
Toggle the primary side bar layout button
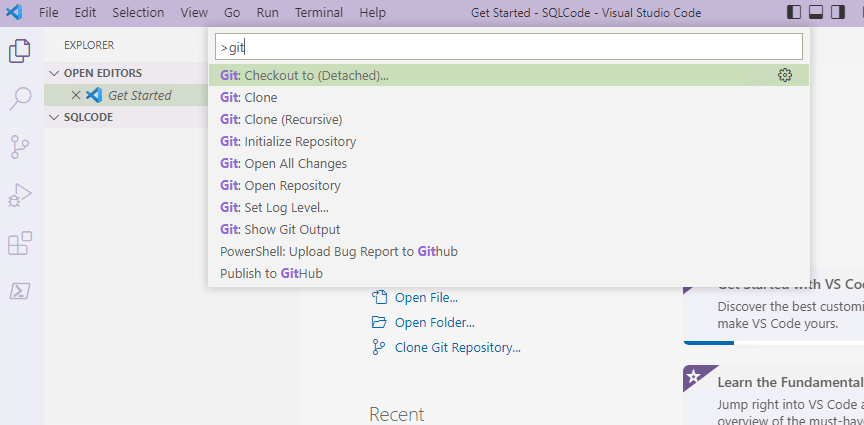point(794,13)
